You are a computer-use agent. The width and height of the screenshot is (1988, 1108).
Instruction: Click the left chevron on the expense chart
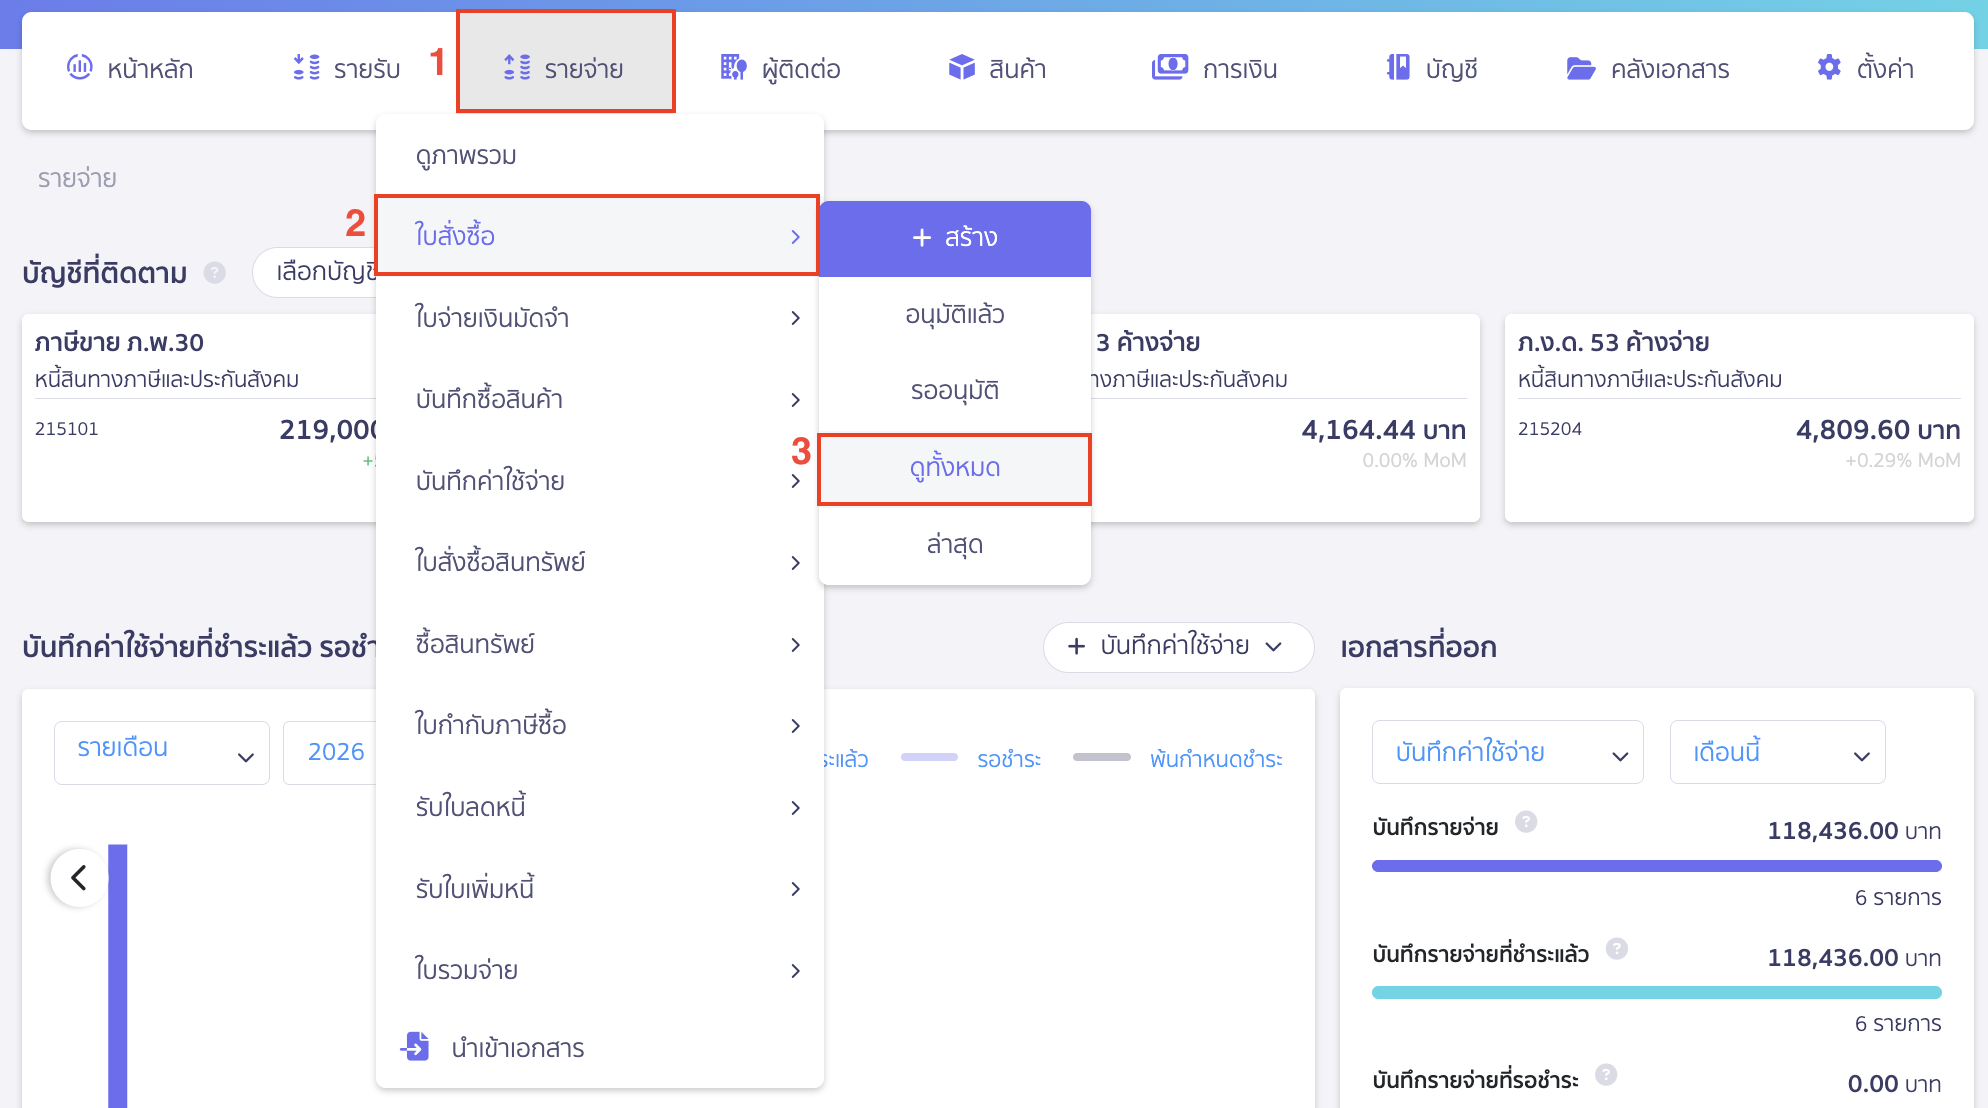78,877
